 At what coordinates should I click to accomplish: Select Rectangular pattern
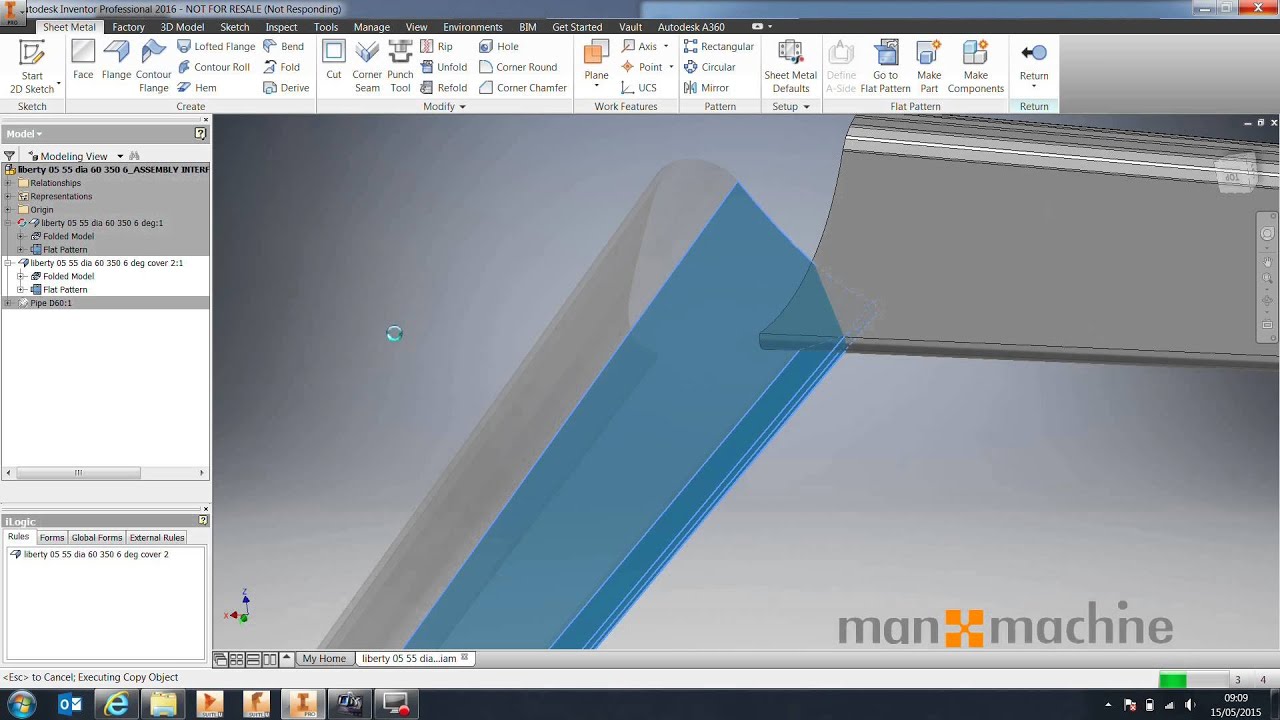click(719, 46)
